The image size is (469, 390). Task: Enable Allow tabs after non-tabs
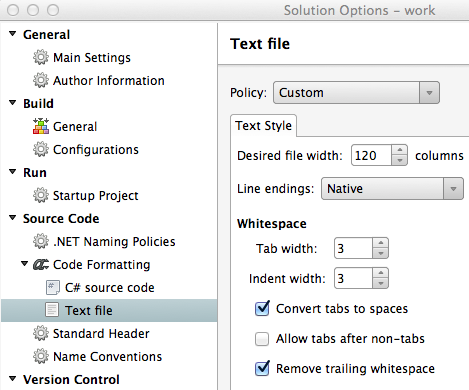pos(262,339)
